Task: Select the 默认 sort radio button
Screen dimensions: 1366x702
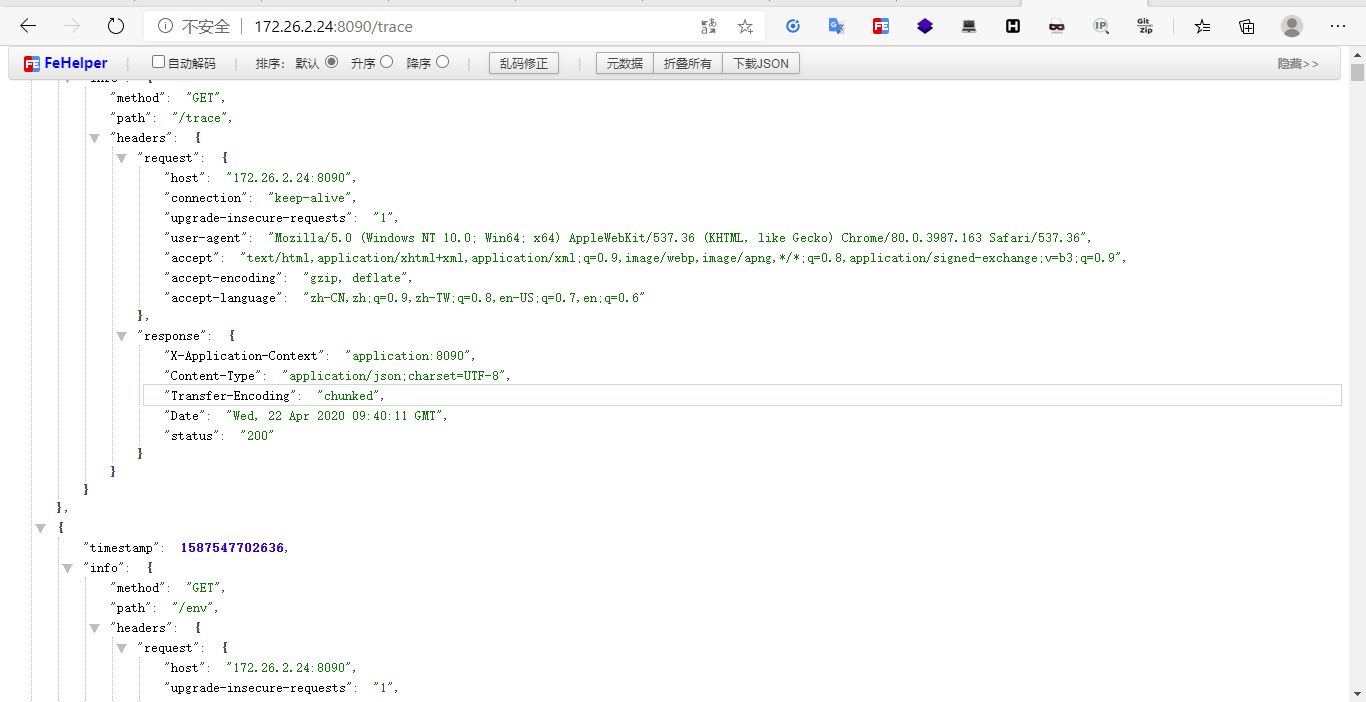Action: (x=332, y=62)
